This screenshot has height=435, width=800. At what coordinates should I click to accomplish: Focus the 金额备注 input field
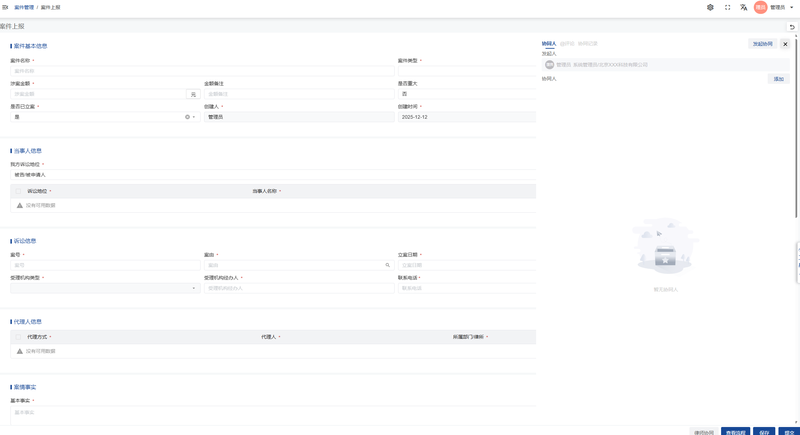299,94
